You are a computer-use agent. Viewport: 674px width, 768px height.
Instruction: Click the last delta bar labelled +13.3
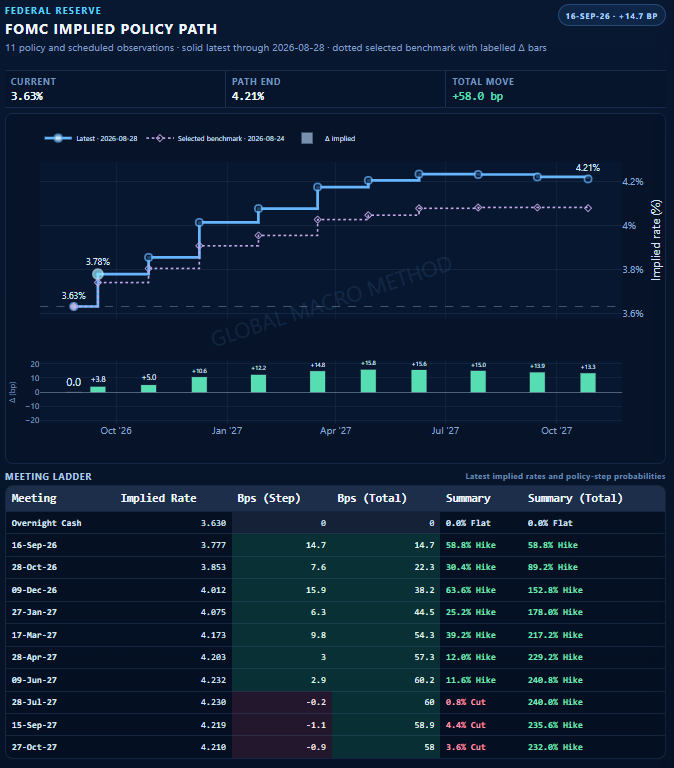coord(588,383)
